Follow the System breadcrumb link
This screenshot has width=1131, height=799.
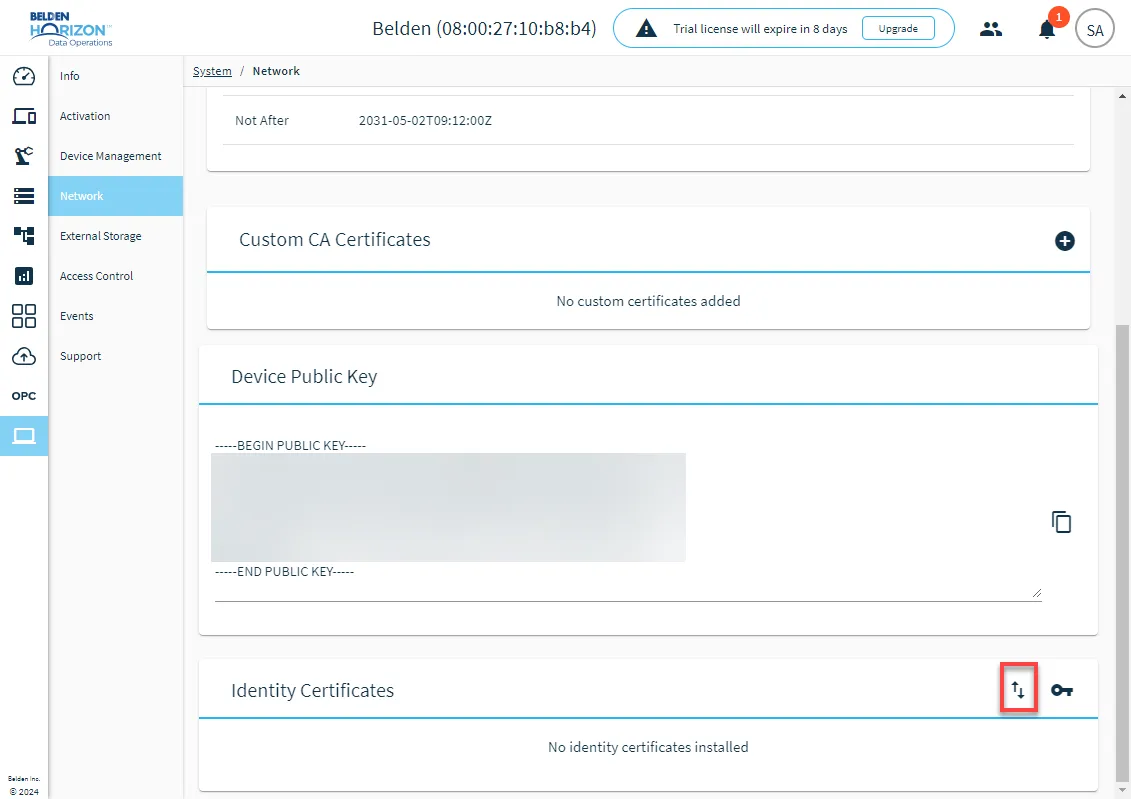pyautogui.click(x=212, y=71)
